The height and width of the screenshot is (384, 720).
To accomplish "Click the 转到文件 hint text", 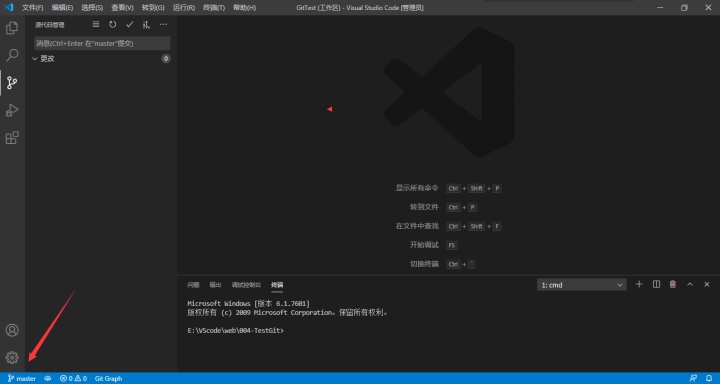I will coord(424,207).
